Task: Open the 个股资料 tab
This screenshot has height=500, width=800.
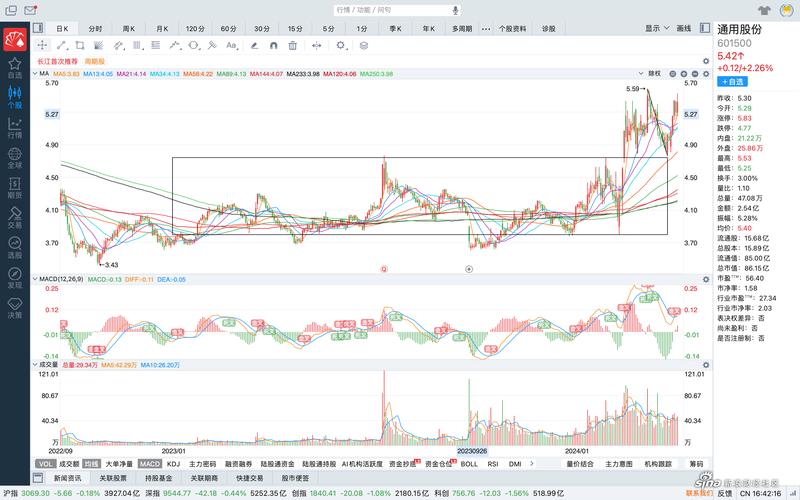Action: [x=514, y=29]
